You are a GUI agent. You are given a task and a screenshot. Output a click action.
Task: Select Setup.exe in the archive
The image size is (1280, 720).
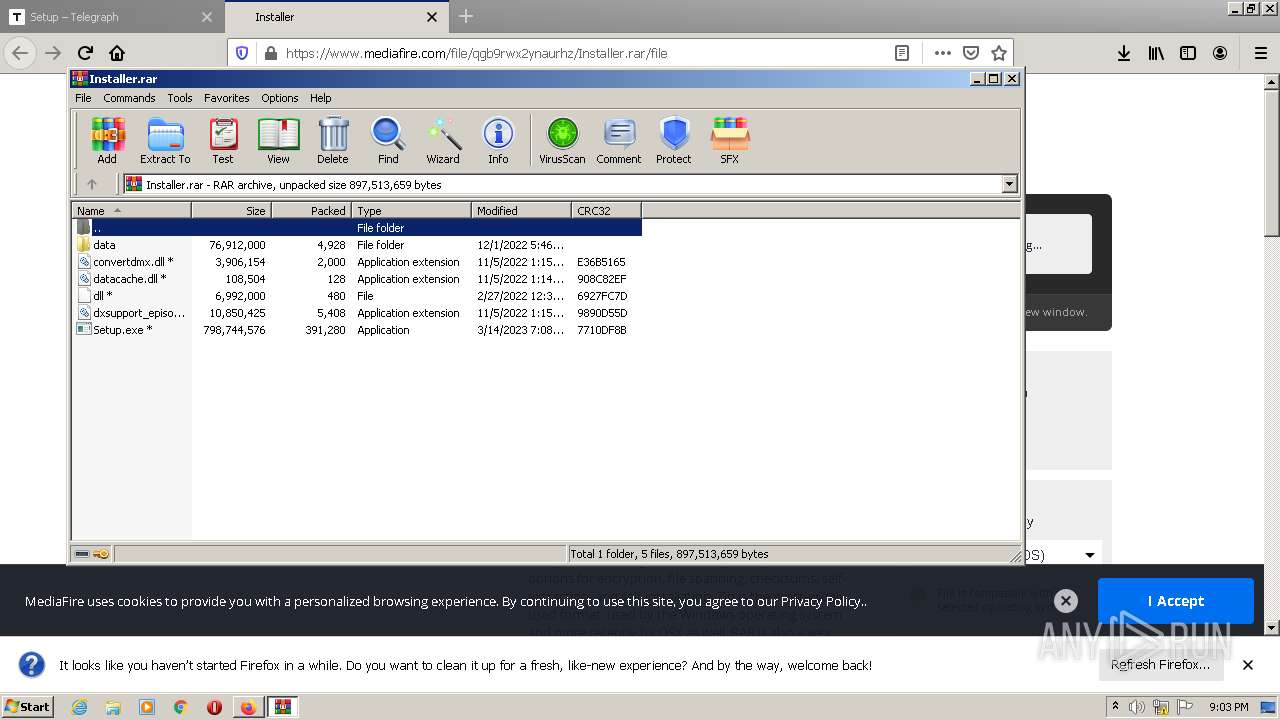(357, 330)
